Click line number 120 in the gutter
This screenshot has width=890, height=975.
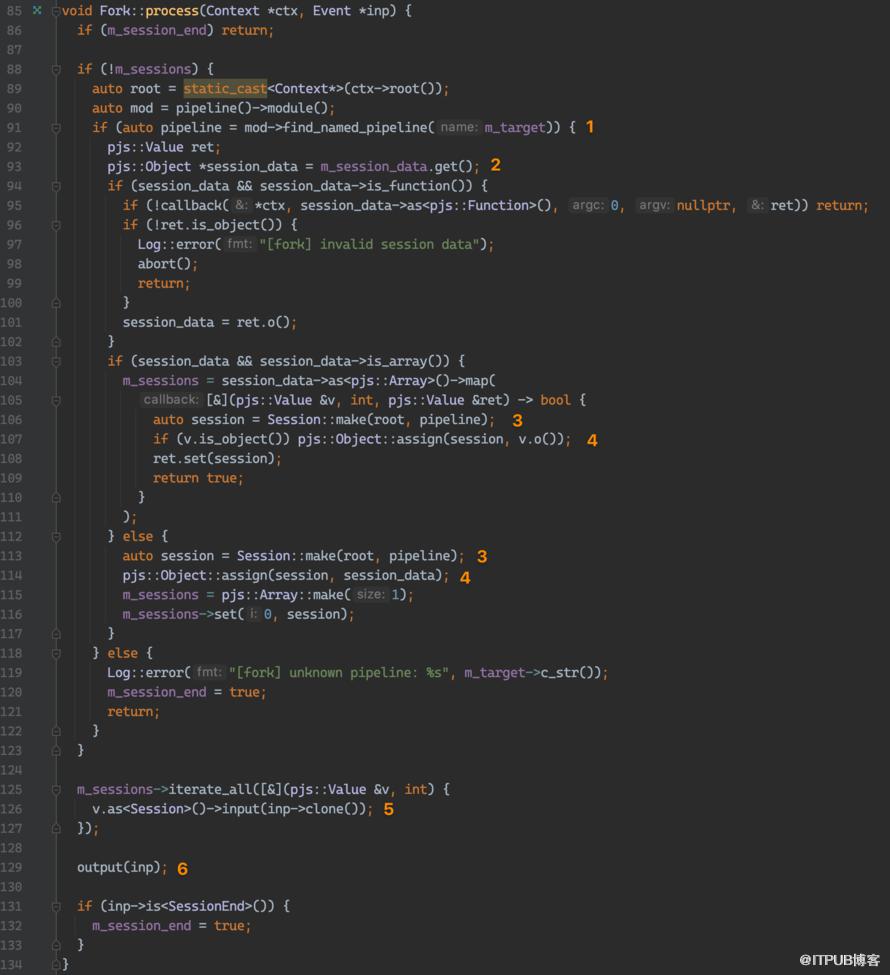point(12,692)
